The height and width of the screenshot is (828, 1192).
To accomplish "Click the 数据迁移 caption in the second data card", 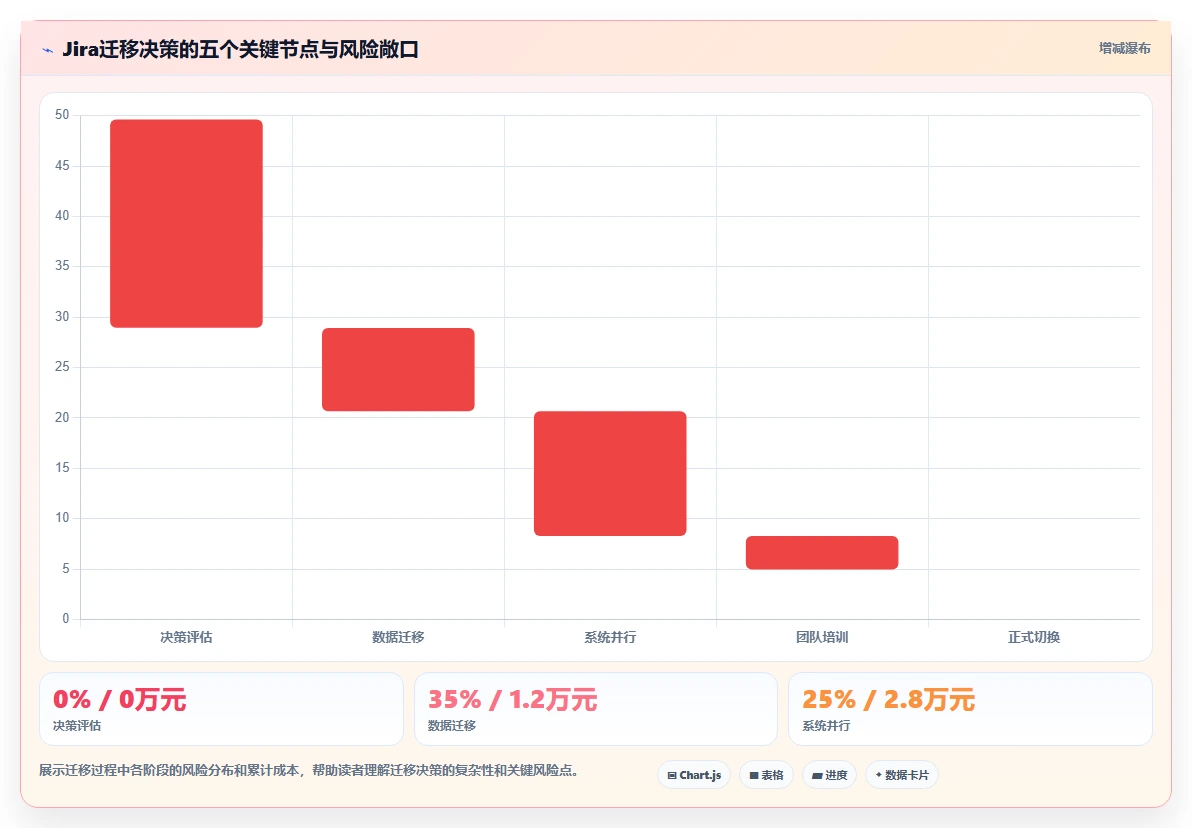I will click(x=452, y=726).
